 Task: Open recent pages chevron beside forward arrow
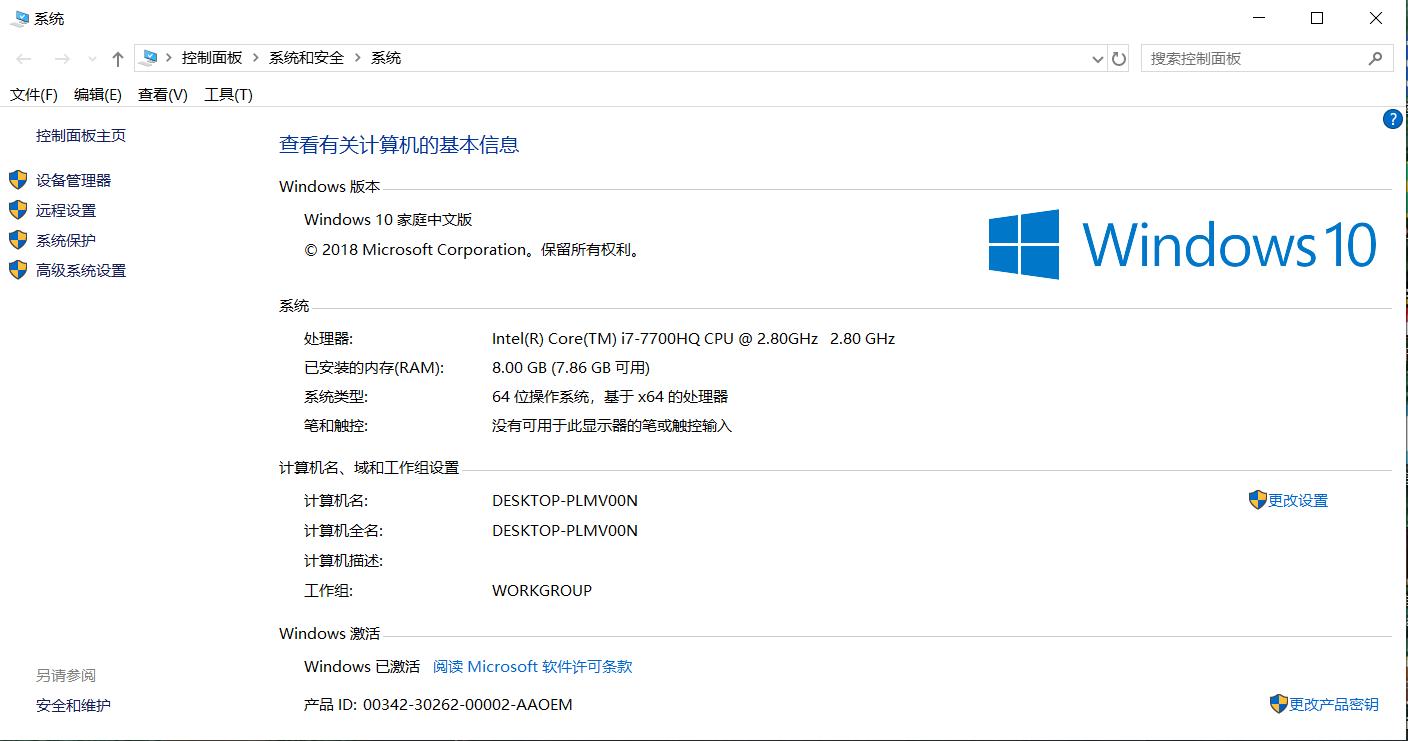91,58
